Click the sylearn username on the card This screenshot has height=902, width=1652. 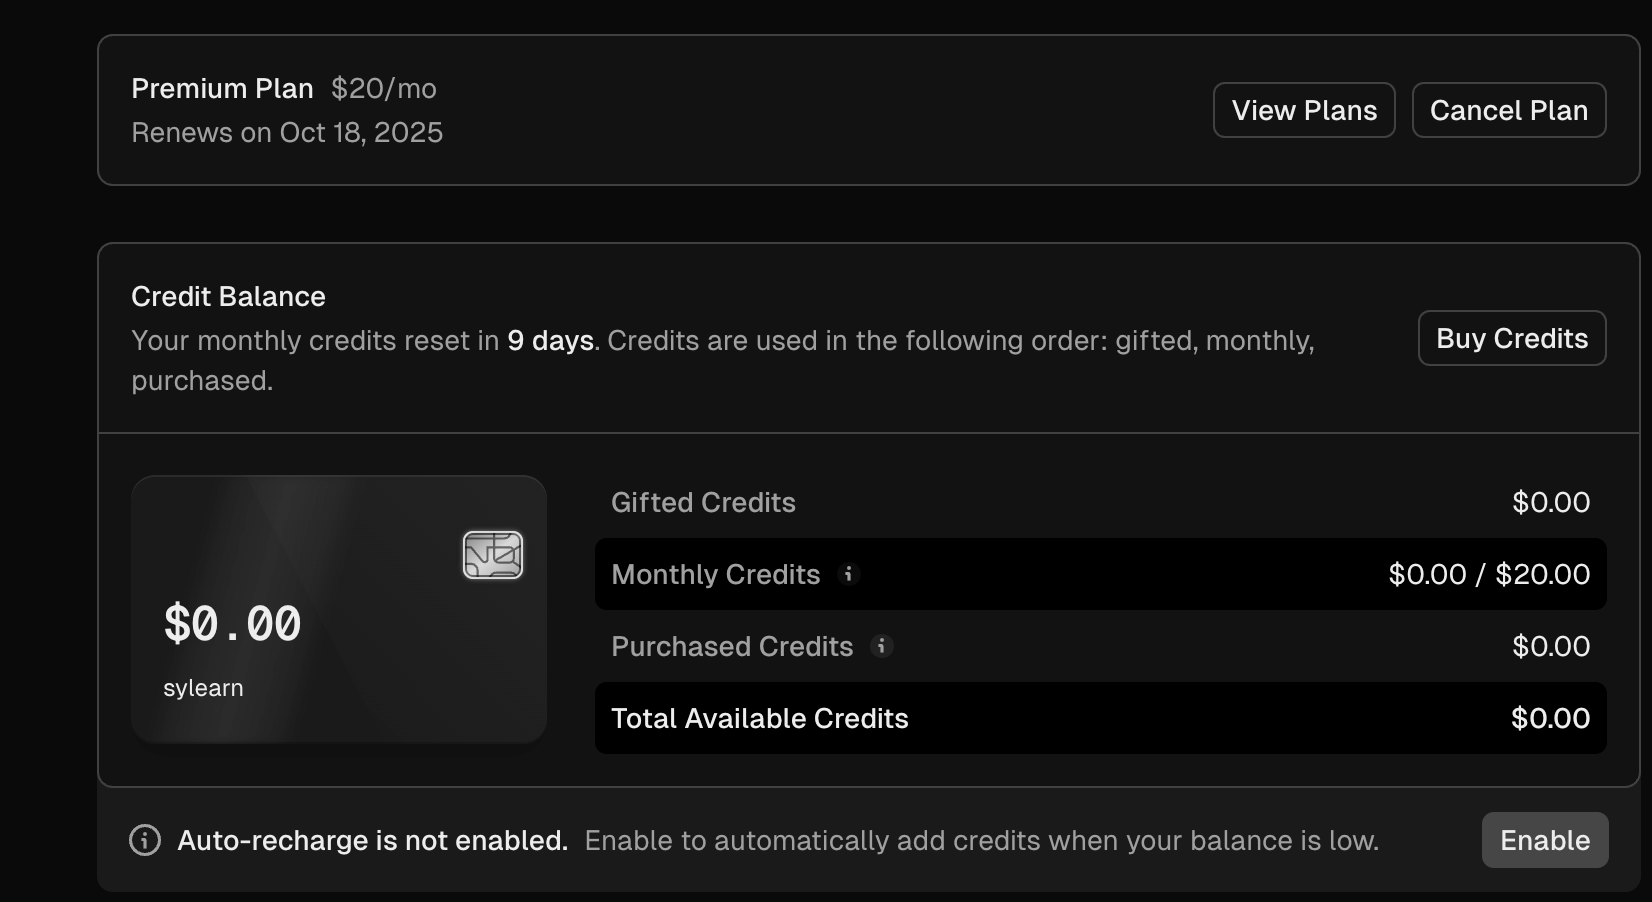tap(203, 688)
